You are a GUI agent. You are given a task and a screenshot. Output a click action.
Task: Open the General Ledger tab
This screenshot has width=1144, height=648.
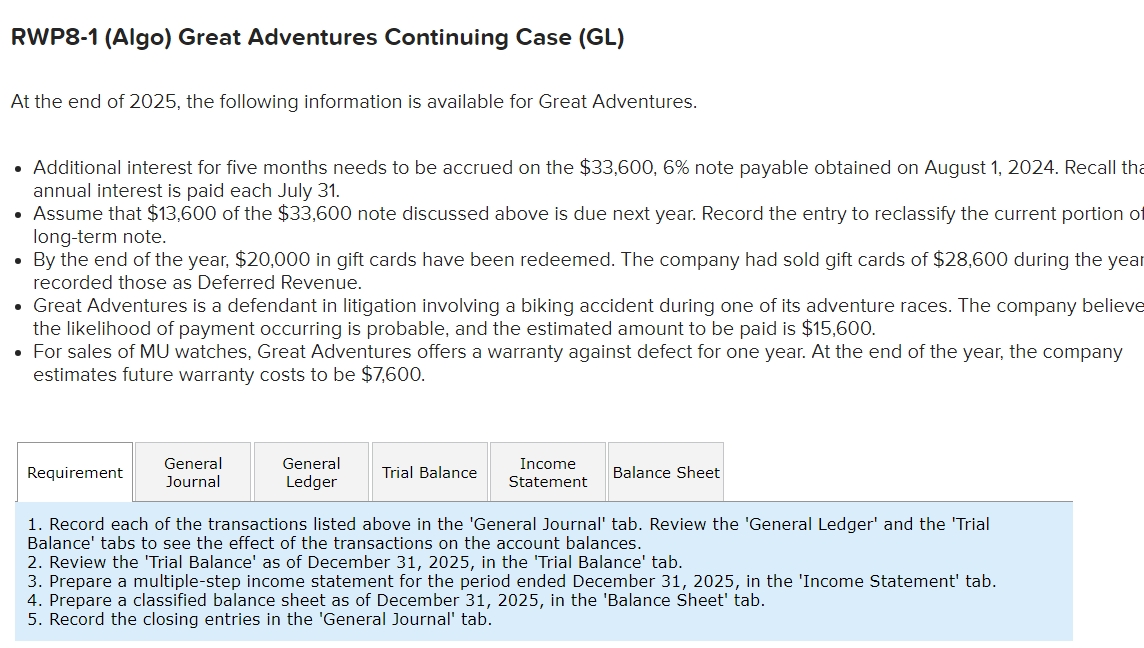click(310, 471)
